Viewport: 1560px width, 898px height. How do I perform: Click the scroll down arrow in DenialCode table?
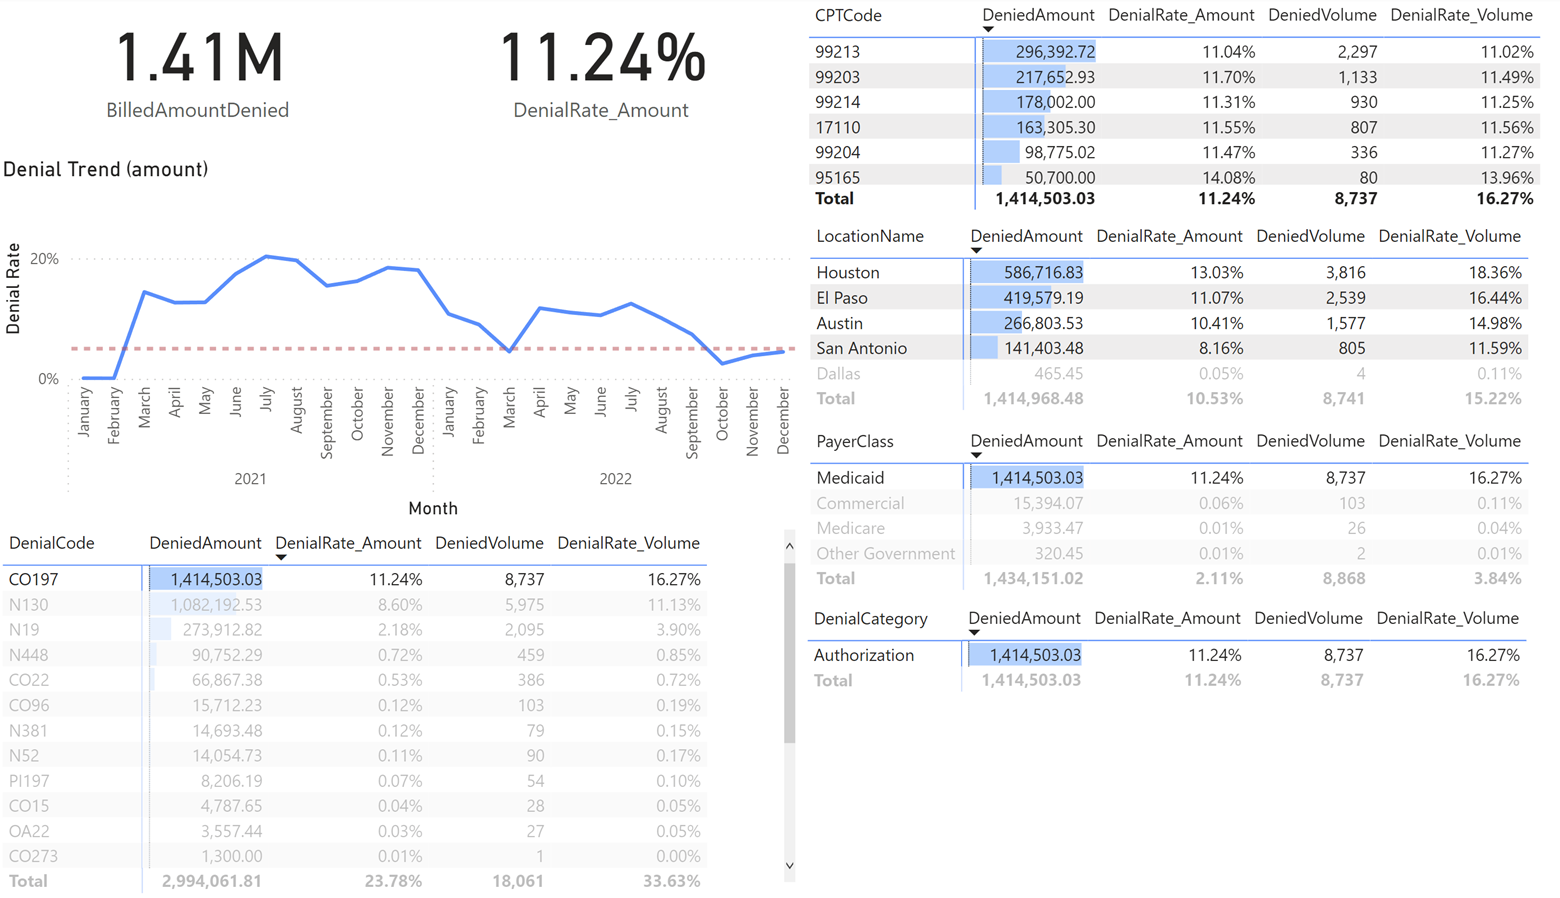point(789,866)
